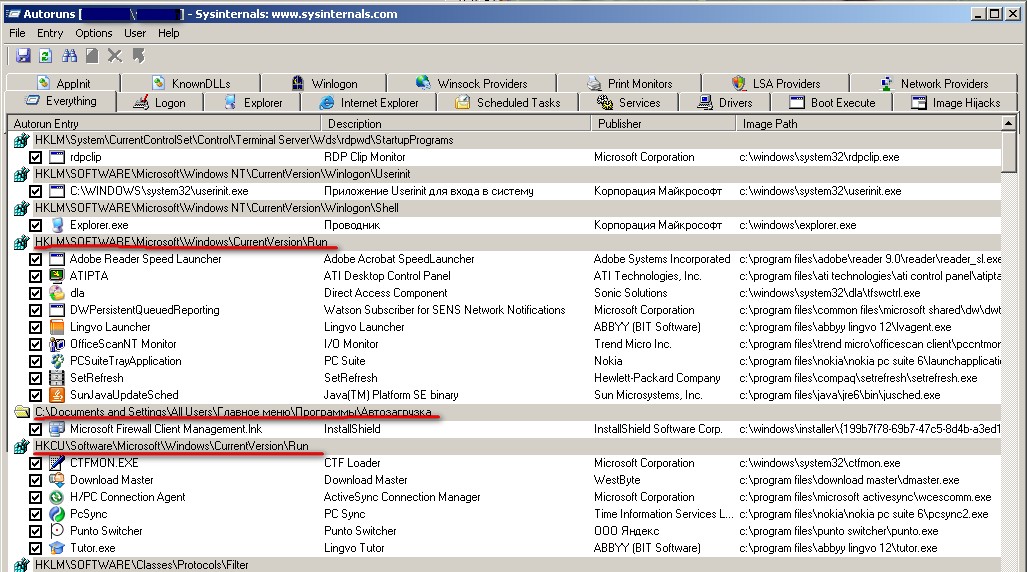Switch to the Logon tab
Viewport: 1027px width, 572px height.
160,102
